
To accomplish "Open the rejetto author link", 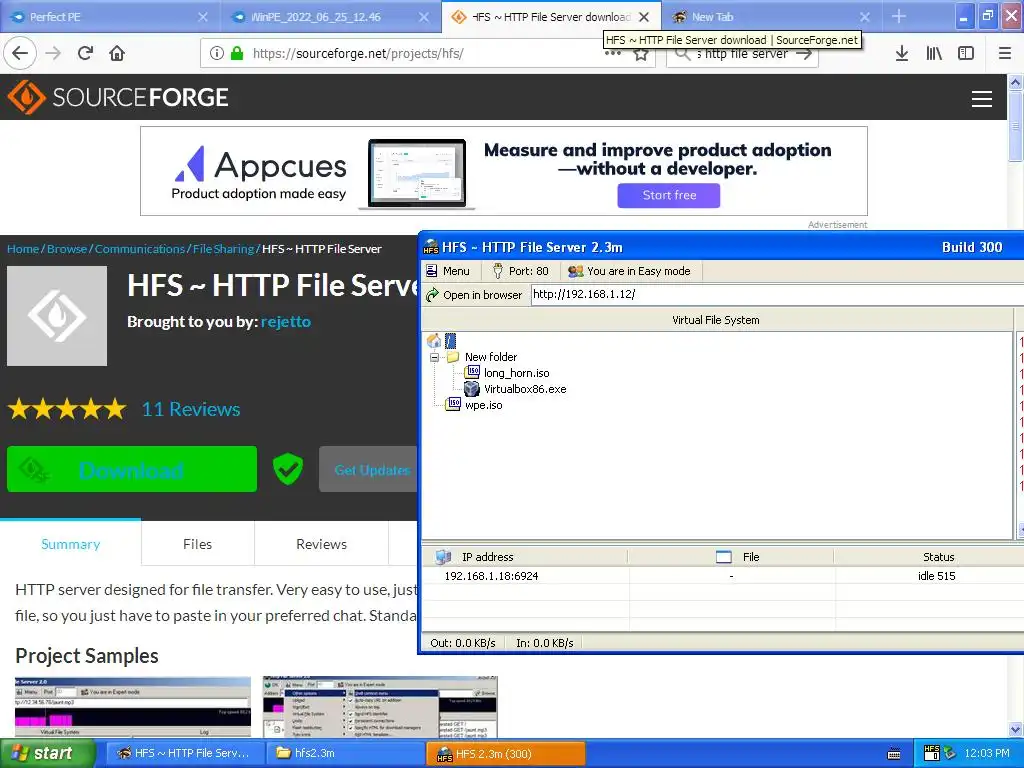I will 285,321.
